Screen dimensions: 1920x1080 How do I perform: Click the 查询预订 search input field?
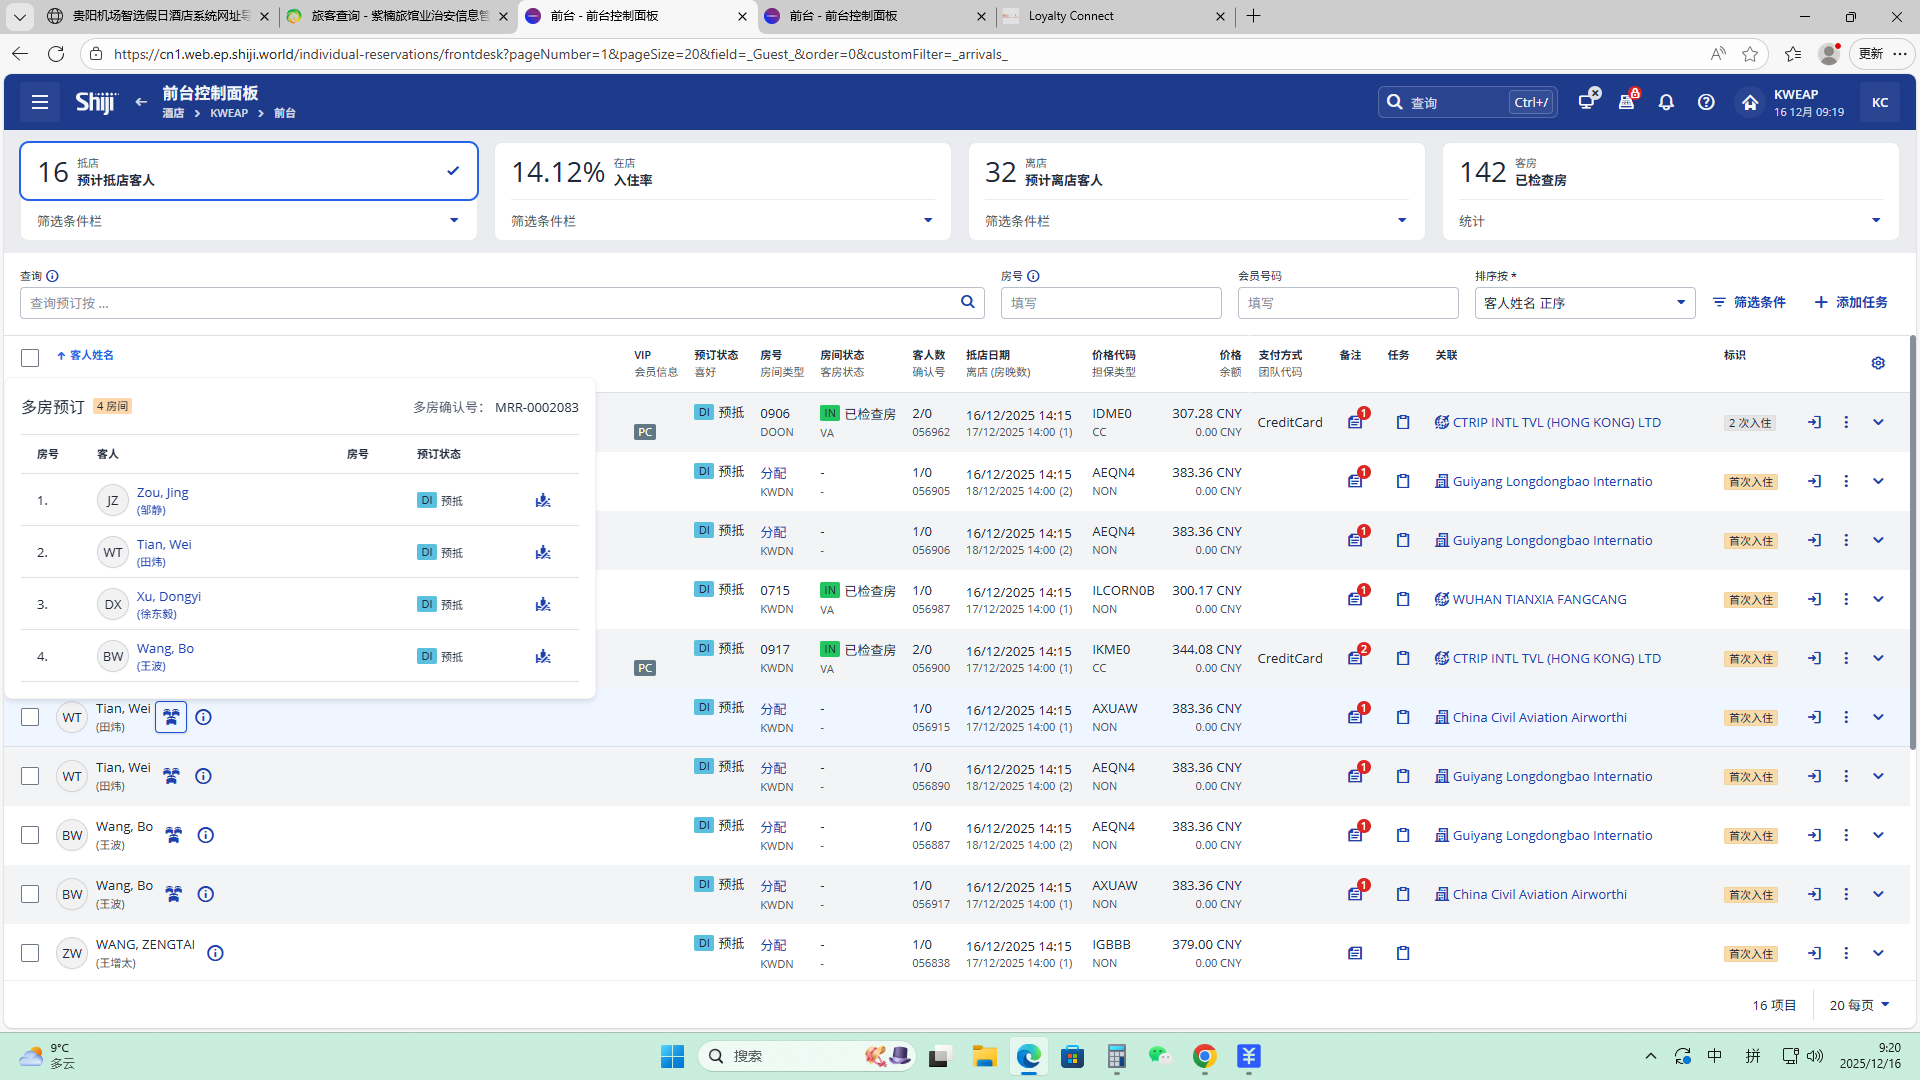[490, 303]
